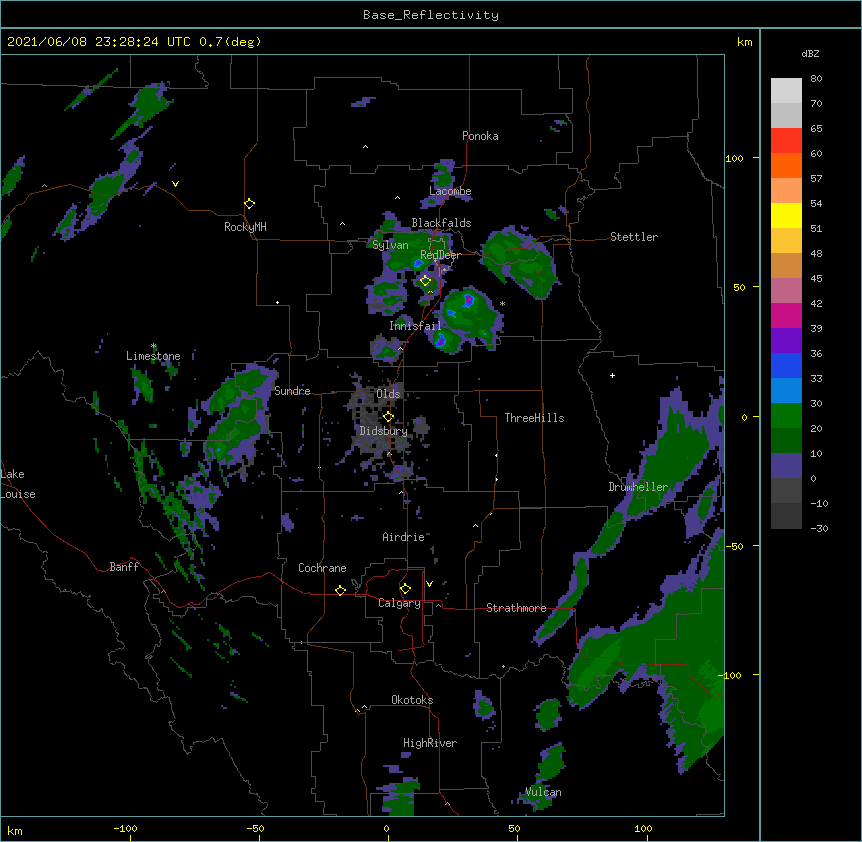
Task: Click the dBZ legend heading
Action: [x=810, y=53]
